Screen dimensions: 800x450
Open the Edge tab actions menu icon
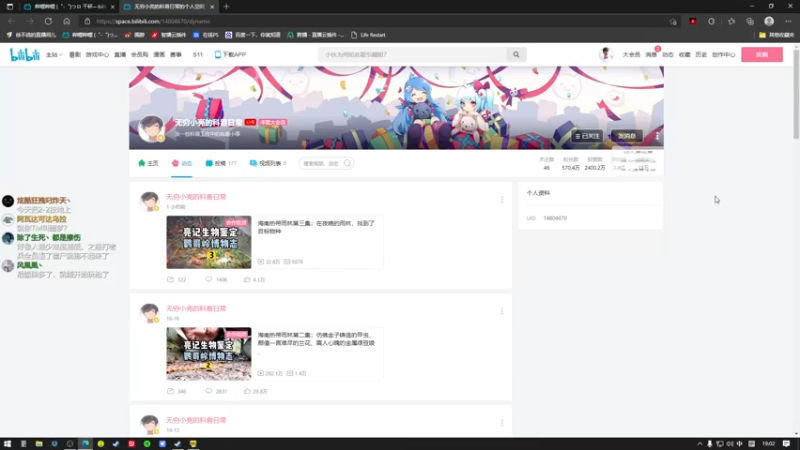(x=10, y=7)
